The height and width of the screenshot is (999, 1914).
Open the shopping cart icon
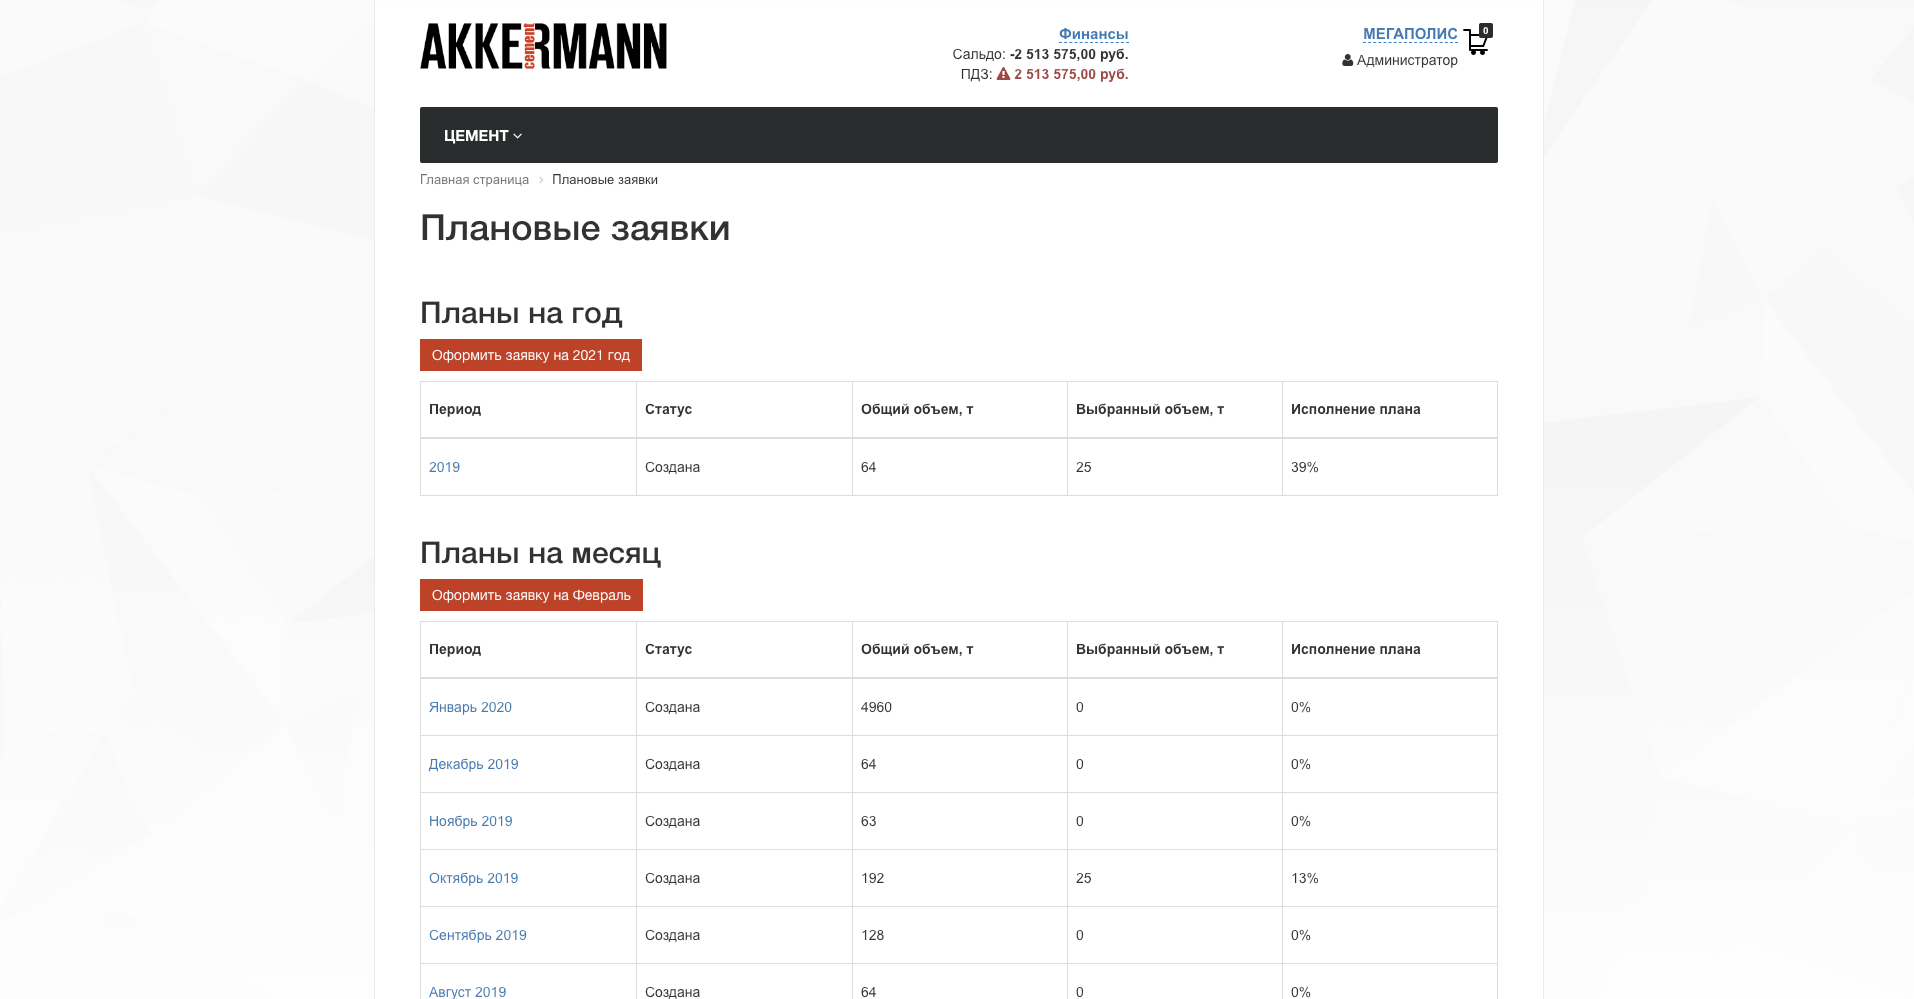[1475, 43]
